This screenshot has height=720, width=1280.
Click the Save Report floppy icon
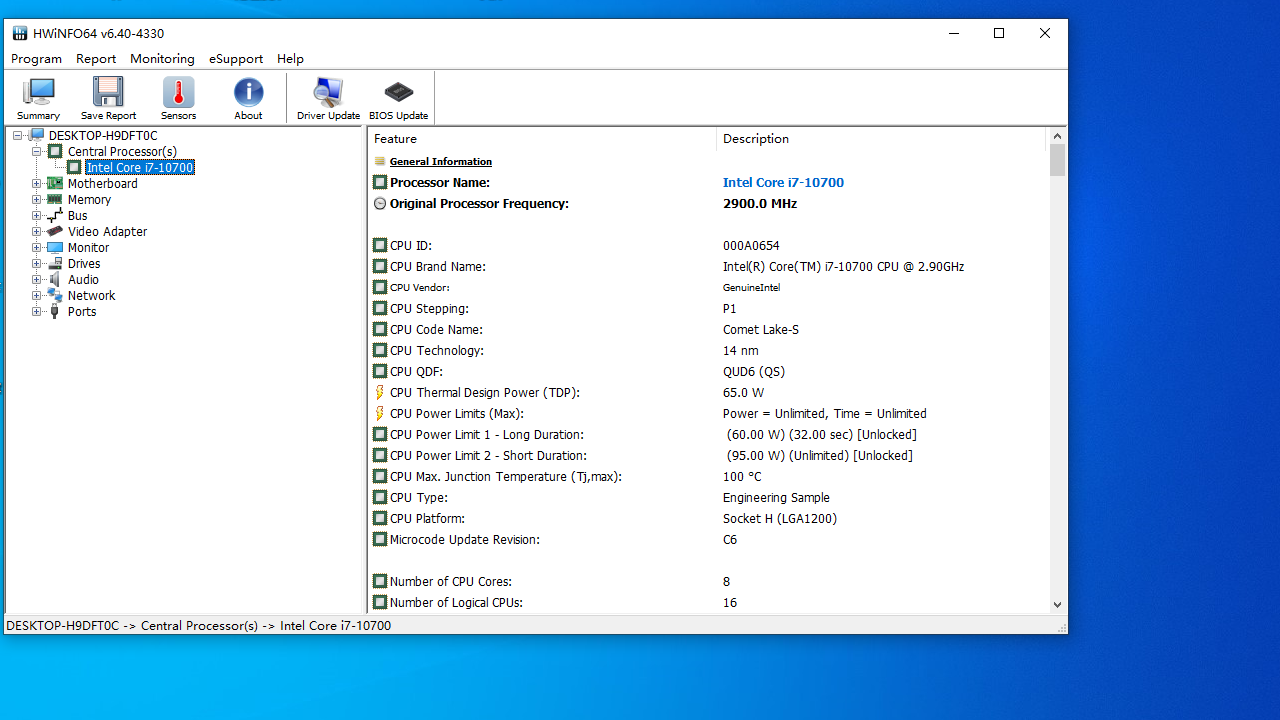click(108, 98)
